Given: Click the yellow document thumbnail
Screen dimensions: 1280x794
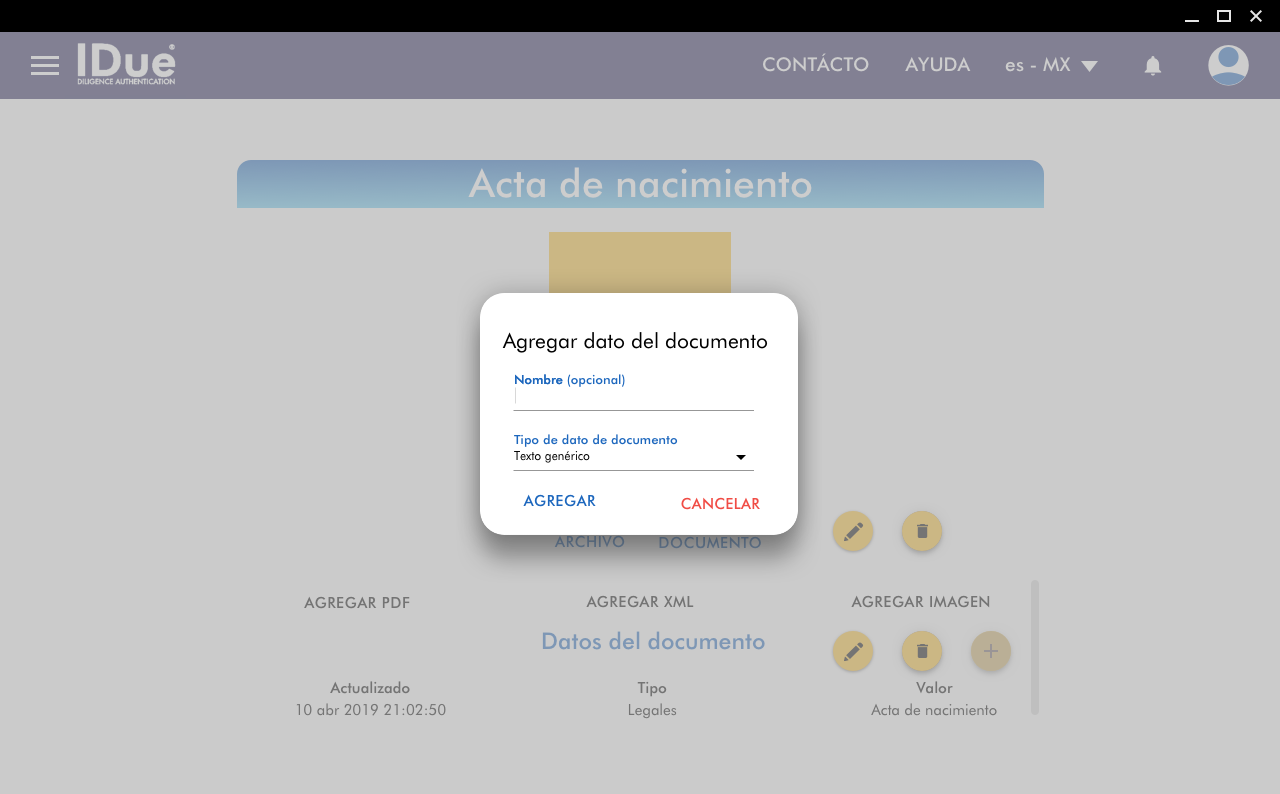Looking at the screenshot, I should click(640, 262).
